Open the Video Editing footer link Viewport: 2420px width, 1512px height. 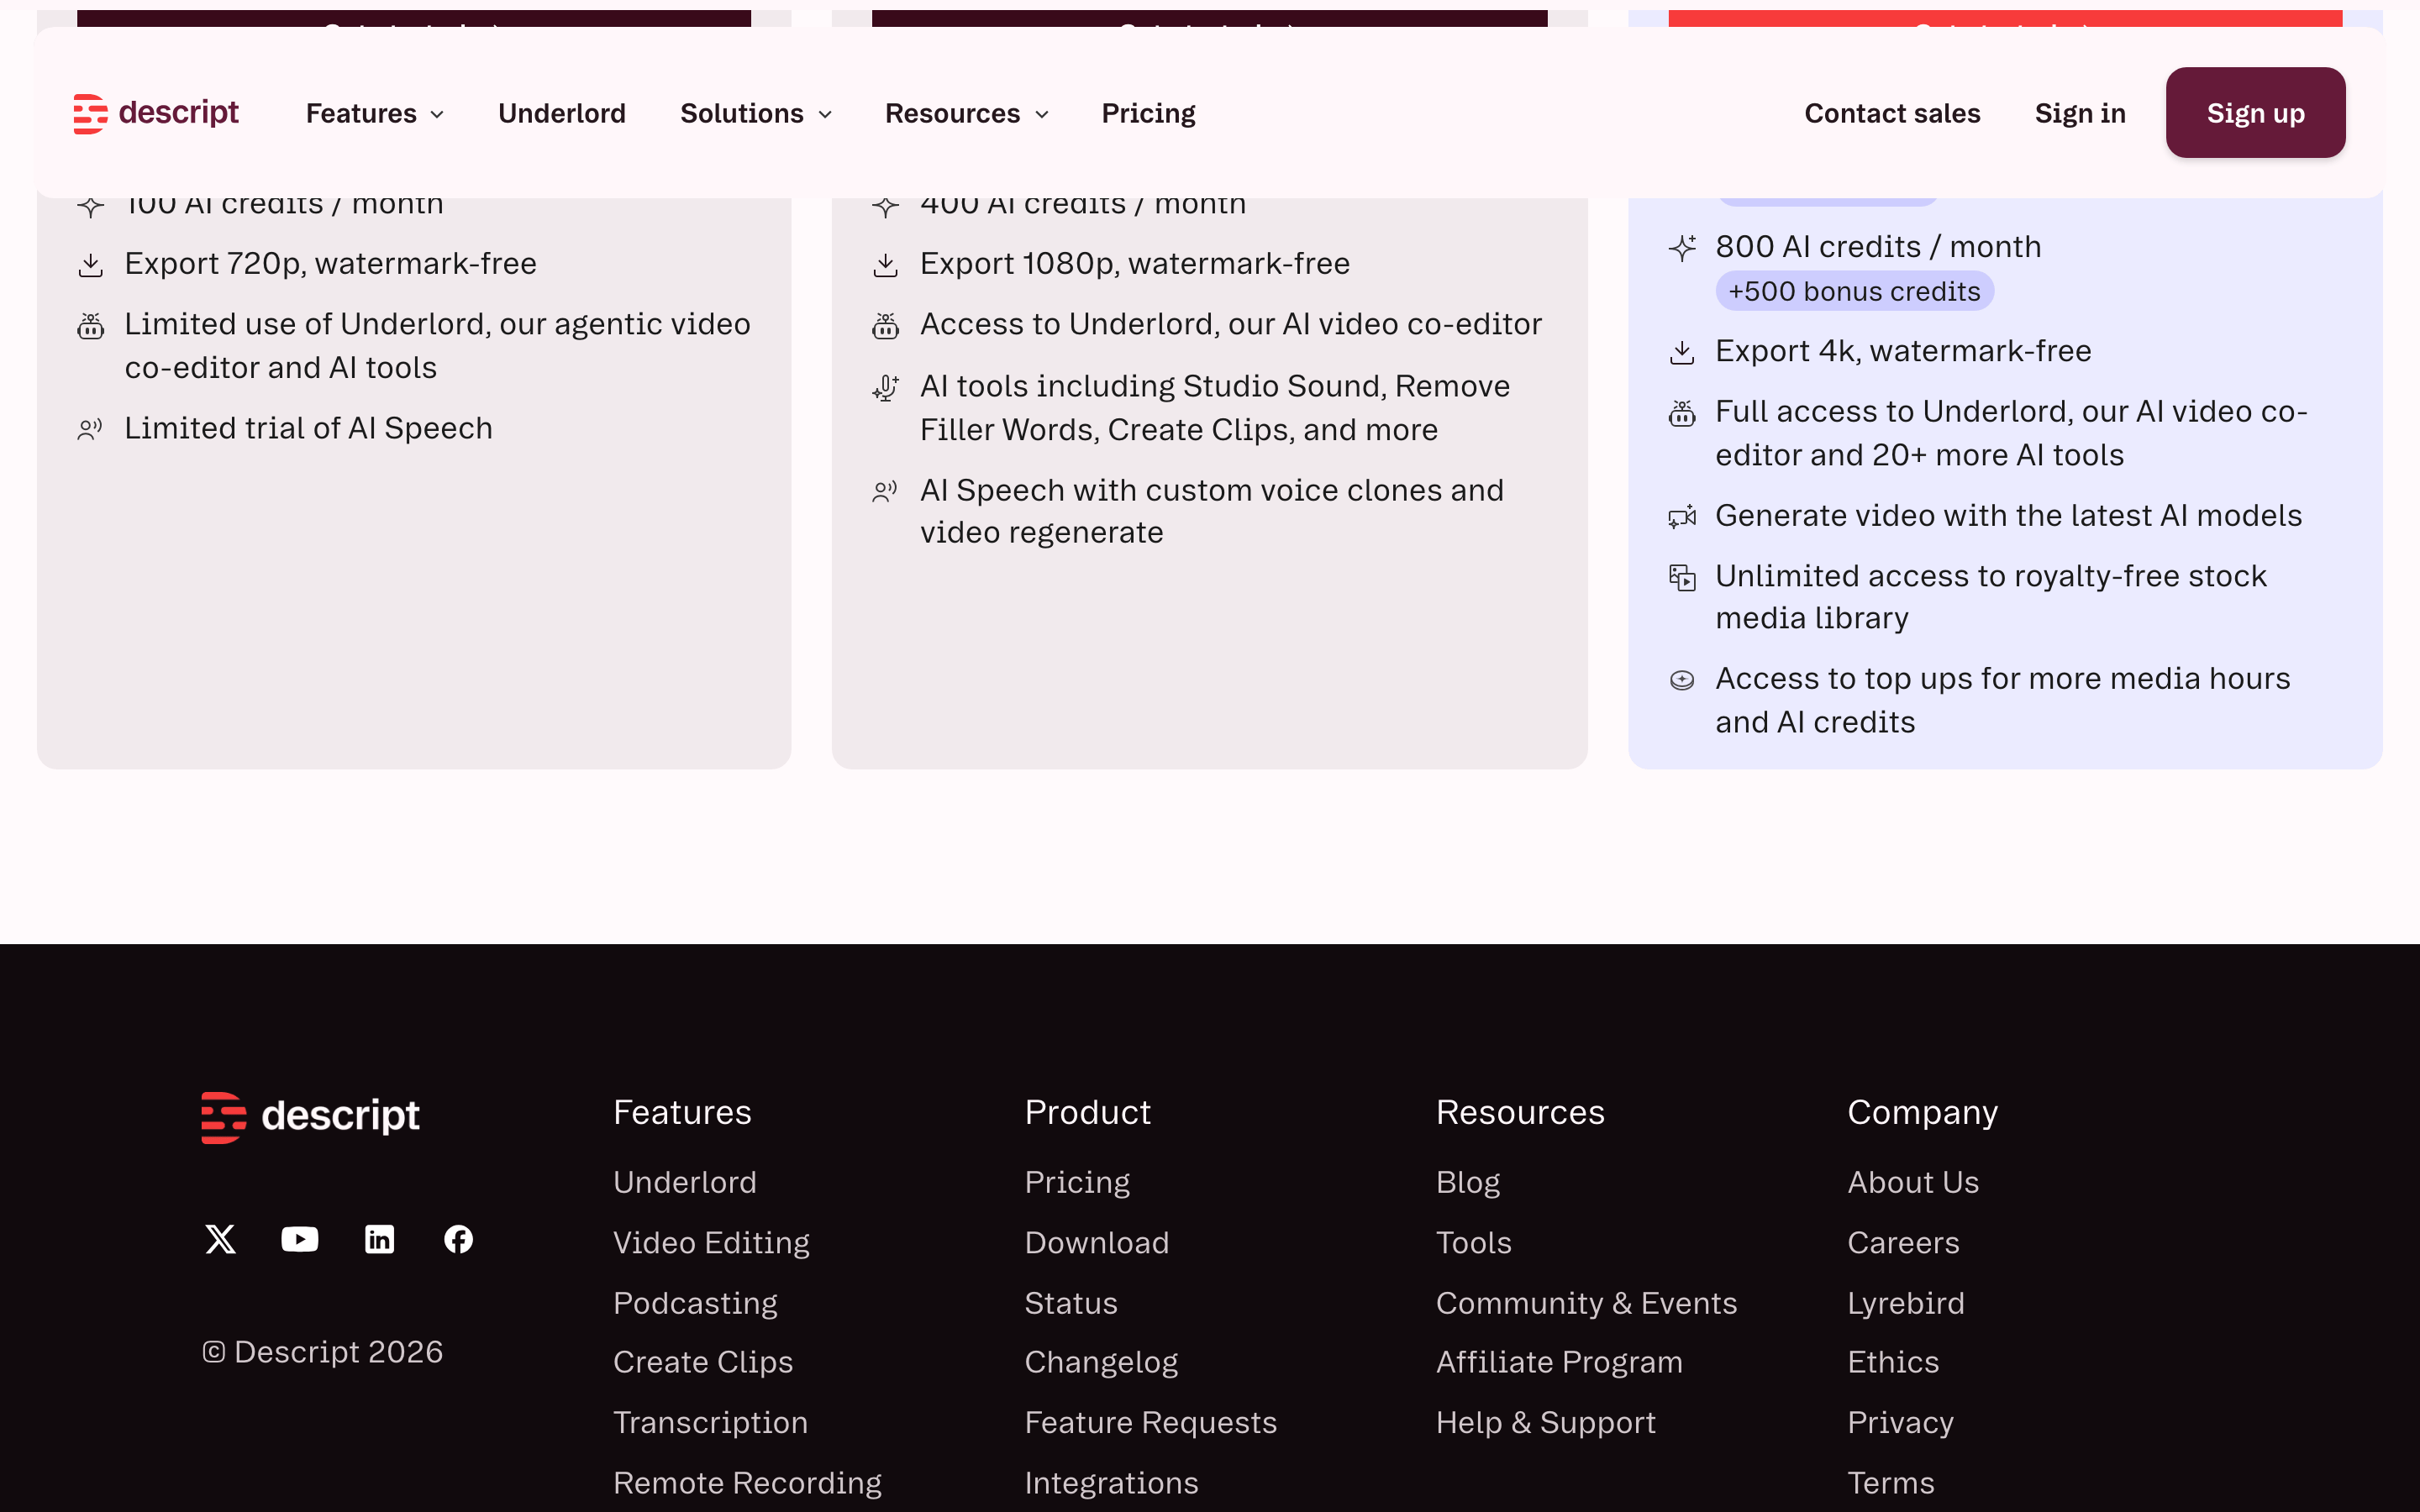[x=711, y=1242]
